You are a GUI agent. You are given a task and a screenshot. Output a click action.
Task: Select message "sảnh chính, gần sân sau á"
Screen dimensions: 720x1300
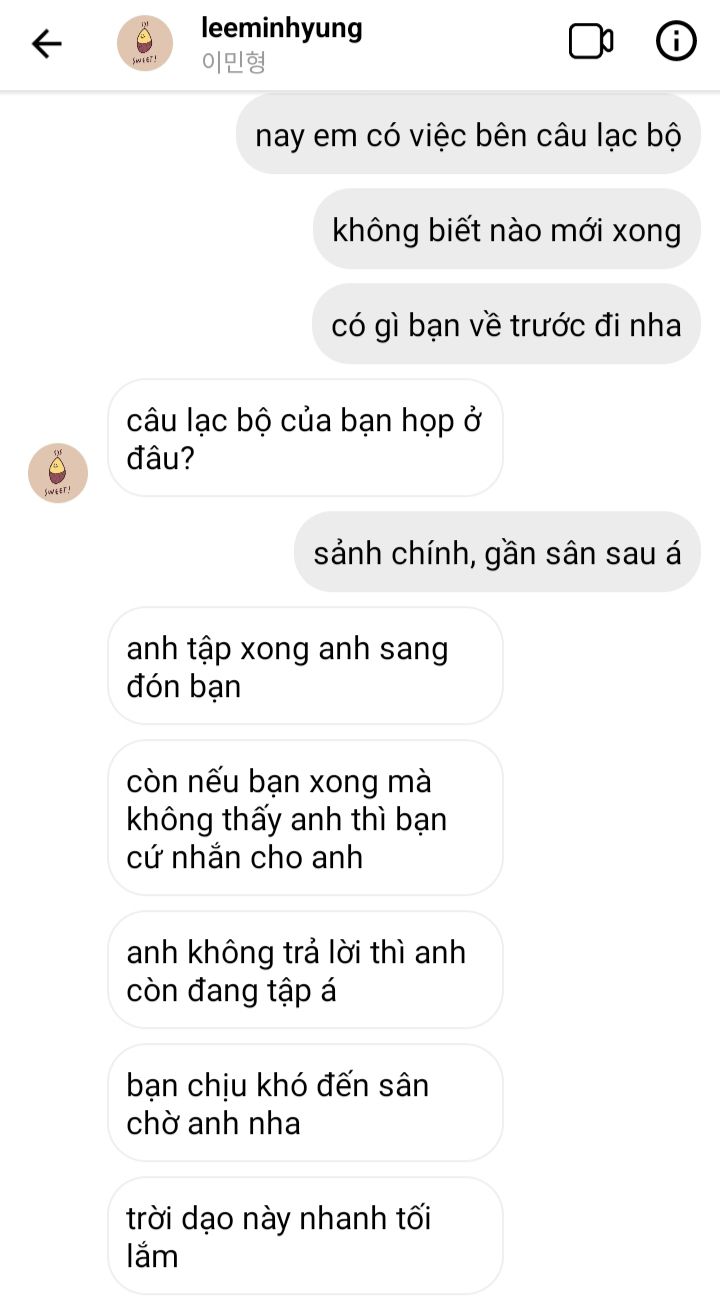tap(497, 553)
